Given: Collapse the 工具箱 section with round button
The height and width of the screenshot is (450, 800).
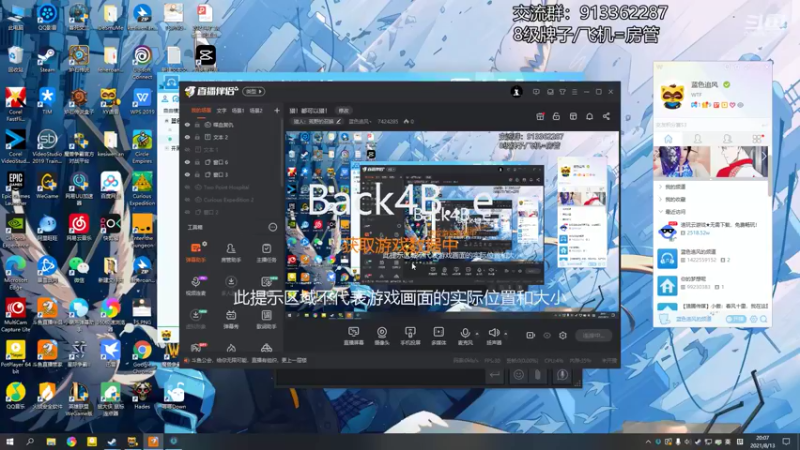Looking at the screenshot, I should (x=273, y=227).
